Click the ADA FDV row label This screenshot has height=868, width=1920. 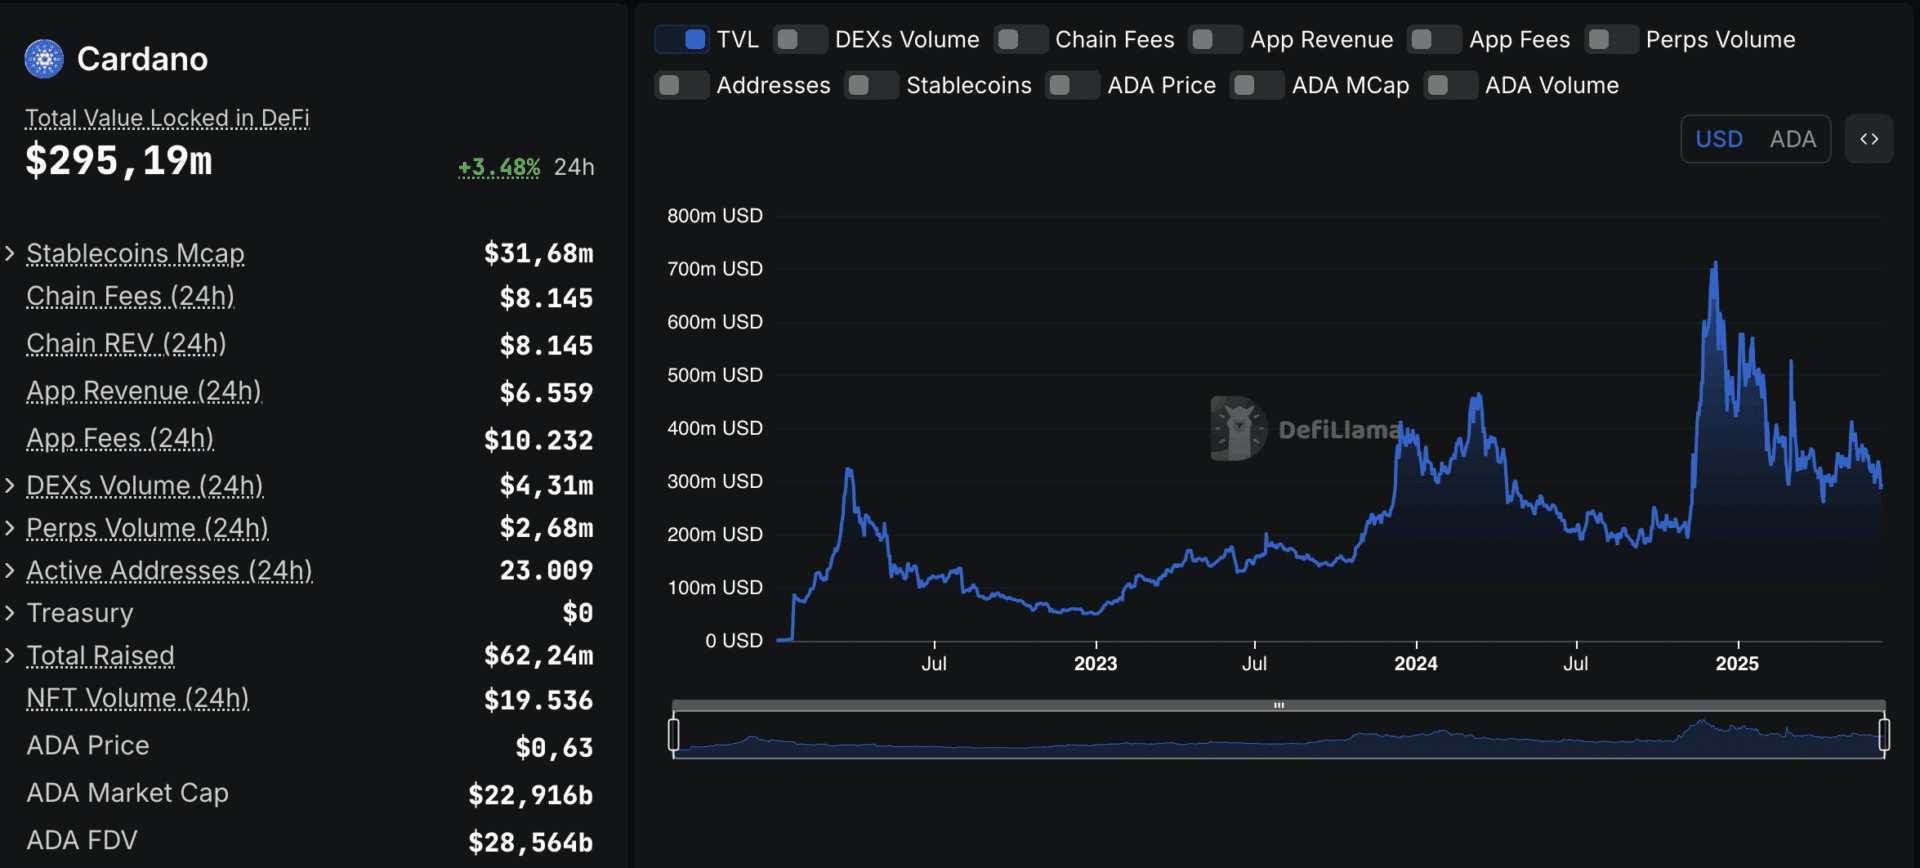click(x=82, y=840)
